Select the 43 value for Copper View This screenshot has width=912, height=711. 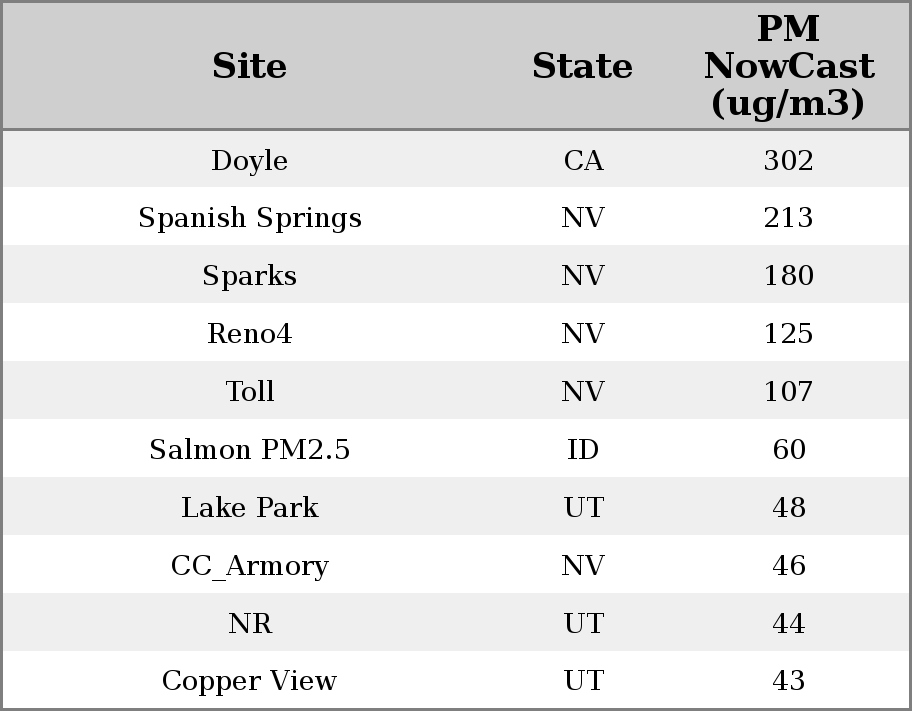(788, 681)
